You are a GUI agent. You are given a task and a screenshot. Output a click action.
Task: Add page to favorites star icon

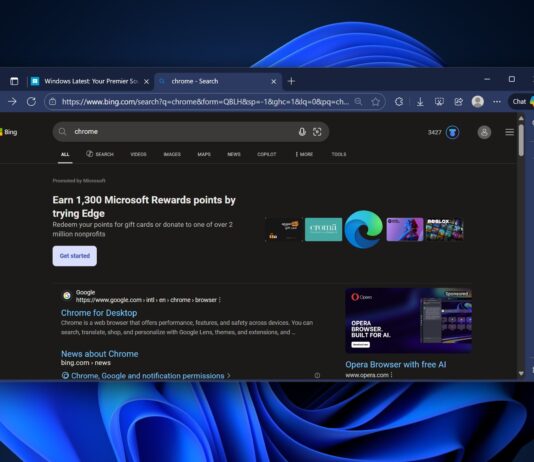click(x=375, y=101)
